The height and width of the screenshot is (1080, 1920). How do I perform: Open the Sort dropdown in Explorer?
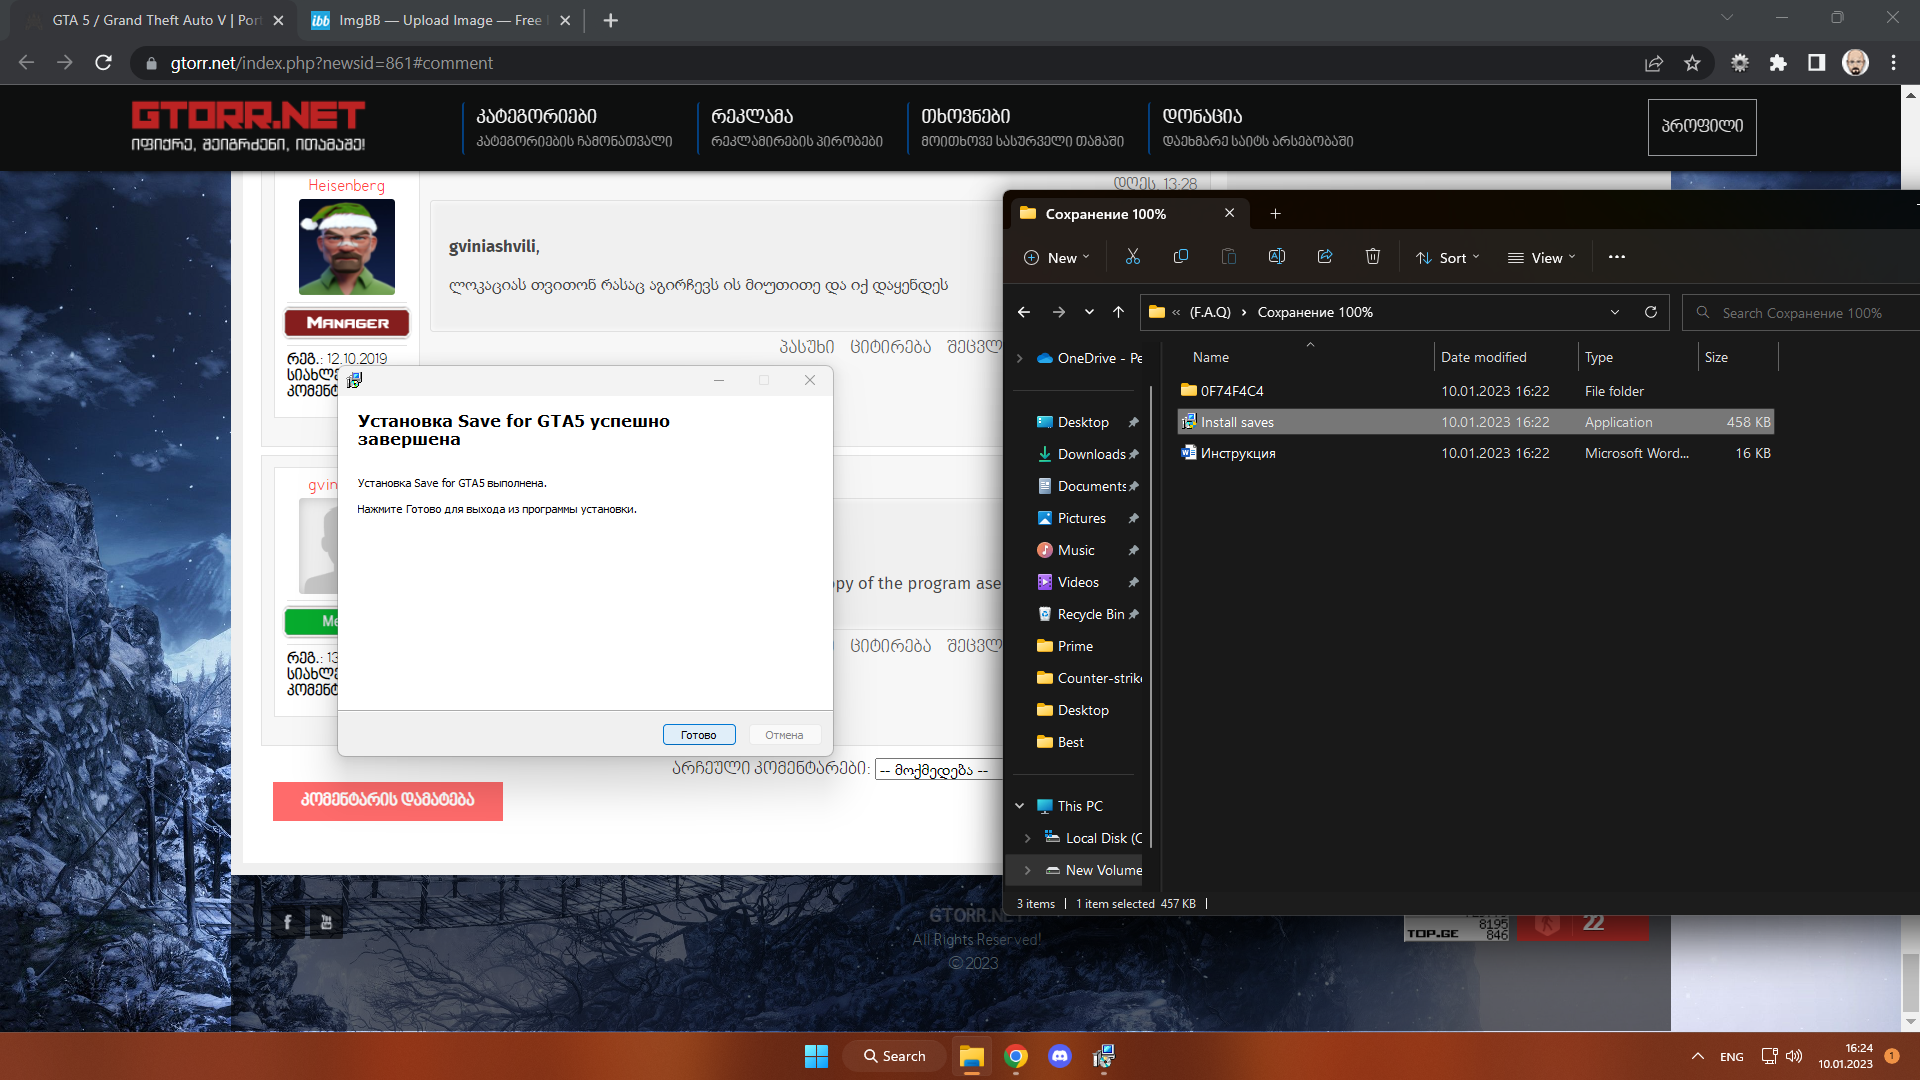point(1448,257)
